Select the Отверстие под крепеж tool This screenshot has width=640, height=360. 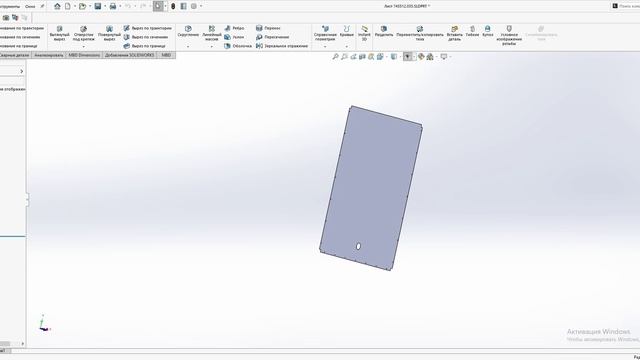tap(84, 33)
